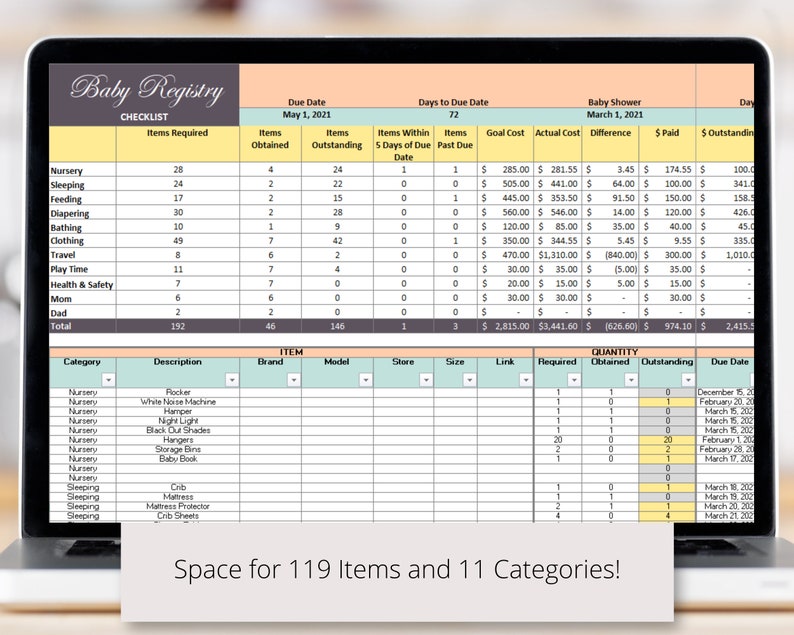Click the Mom row label in summary
The height and width of the screenshot is (635, 794).
61,299
